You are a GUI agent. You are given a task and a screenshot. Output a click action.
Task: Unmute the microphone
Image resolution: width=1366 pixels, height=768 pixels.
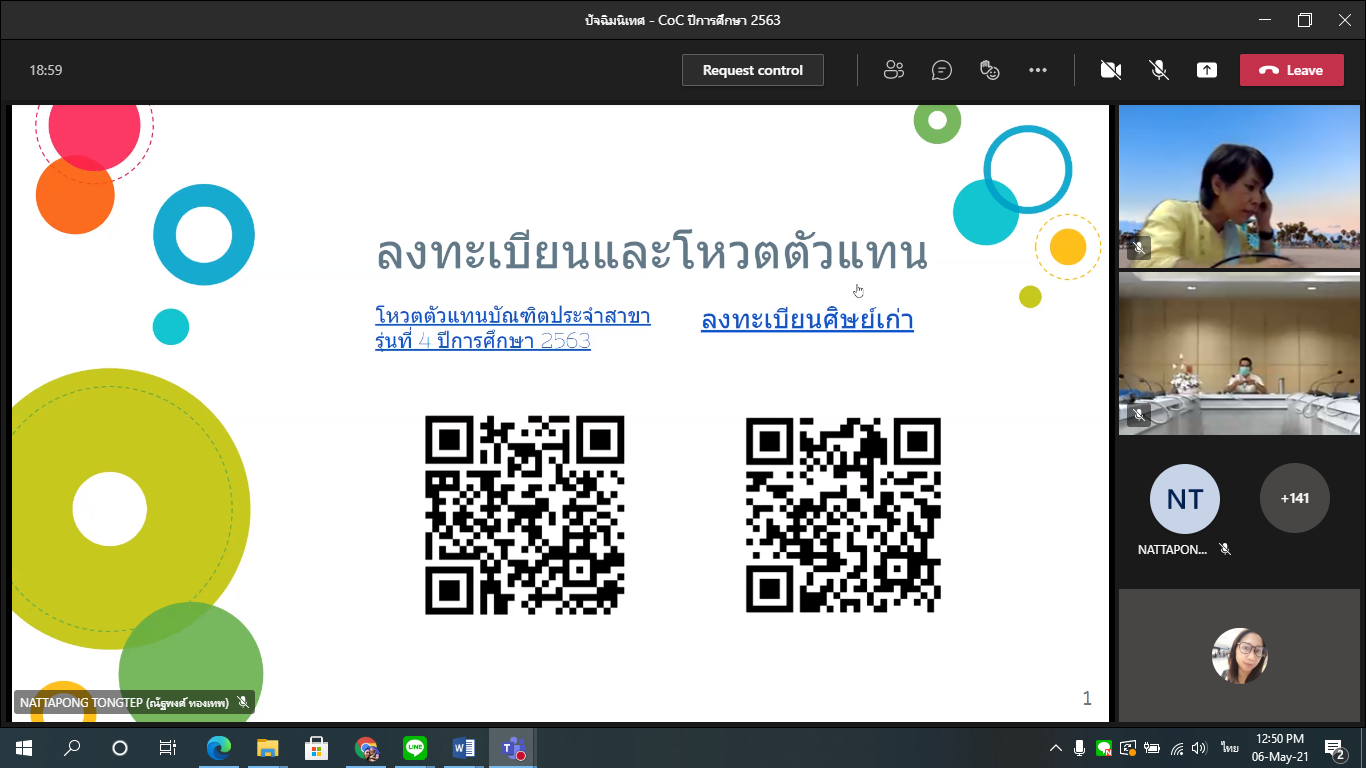click(1158, 70)
